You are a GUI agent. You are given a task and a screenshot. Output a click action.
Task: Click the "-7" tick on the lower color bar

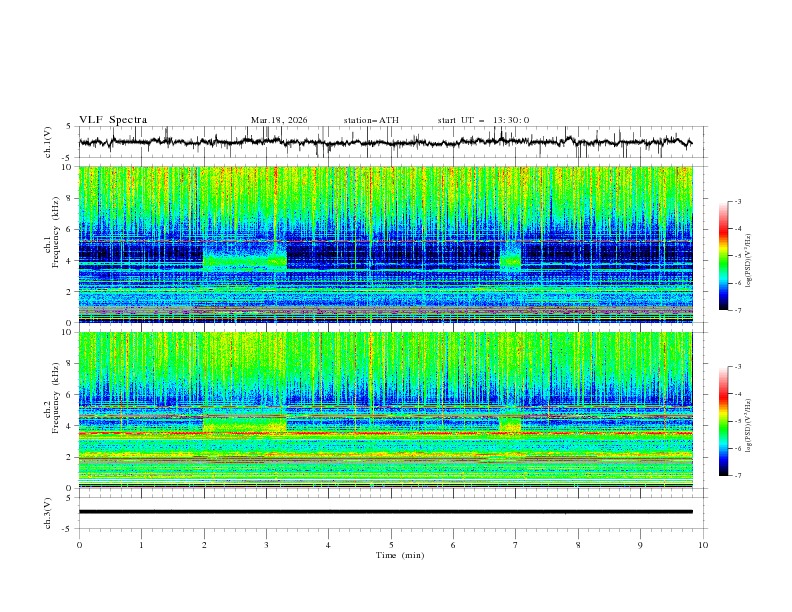click(737, 475)
